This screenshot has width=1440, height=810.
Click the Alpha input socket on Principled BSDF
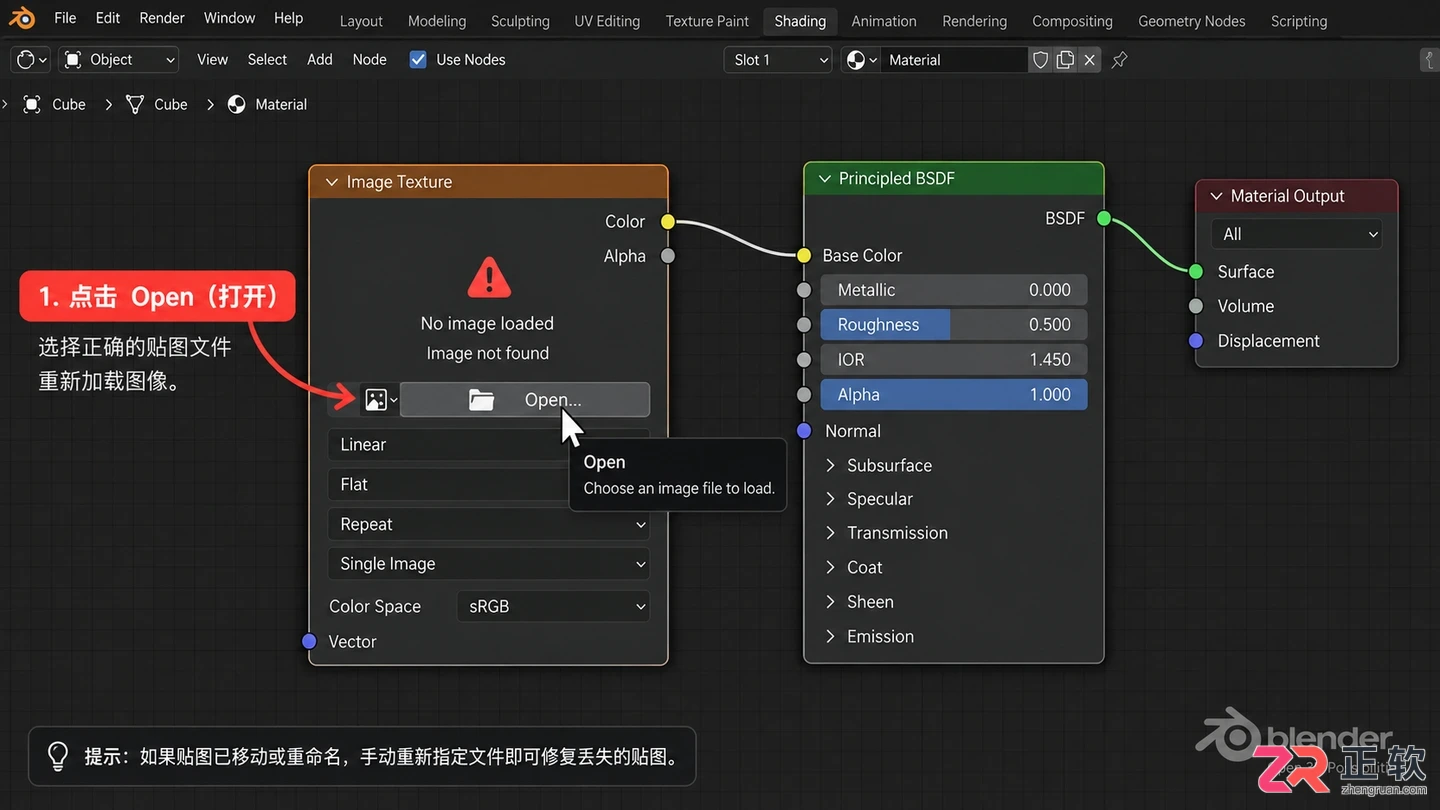[x=804, y=395]
